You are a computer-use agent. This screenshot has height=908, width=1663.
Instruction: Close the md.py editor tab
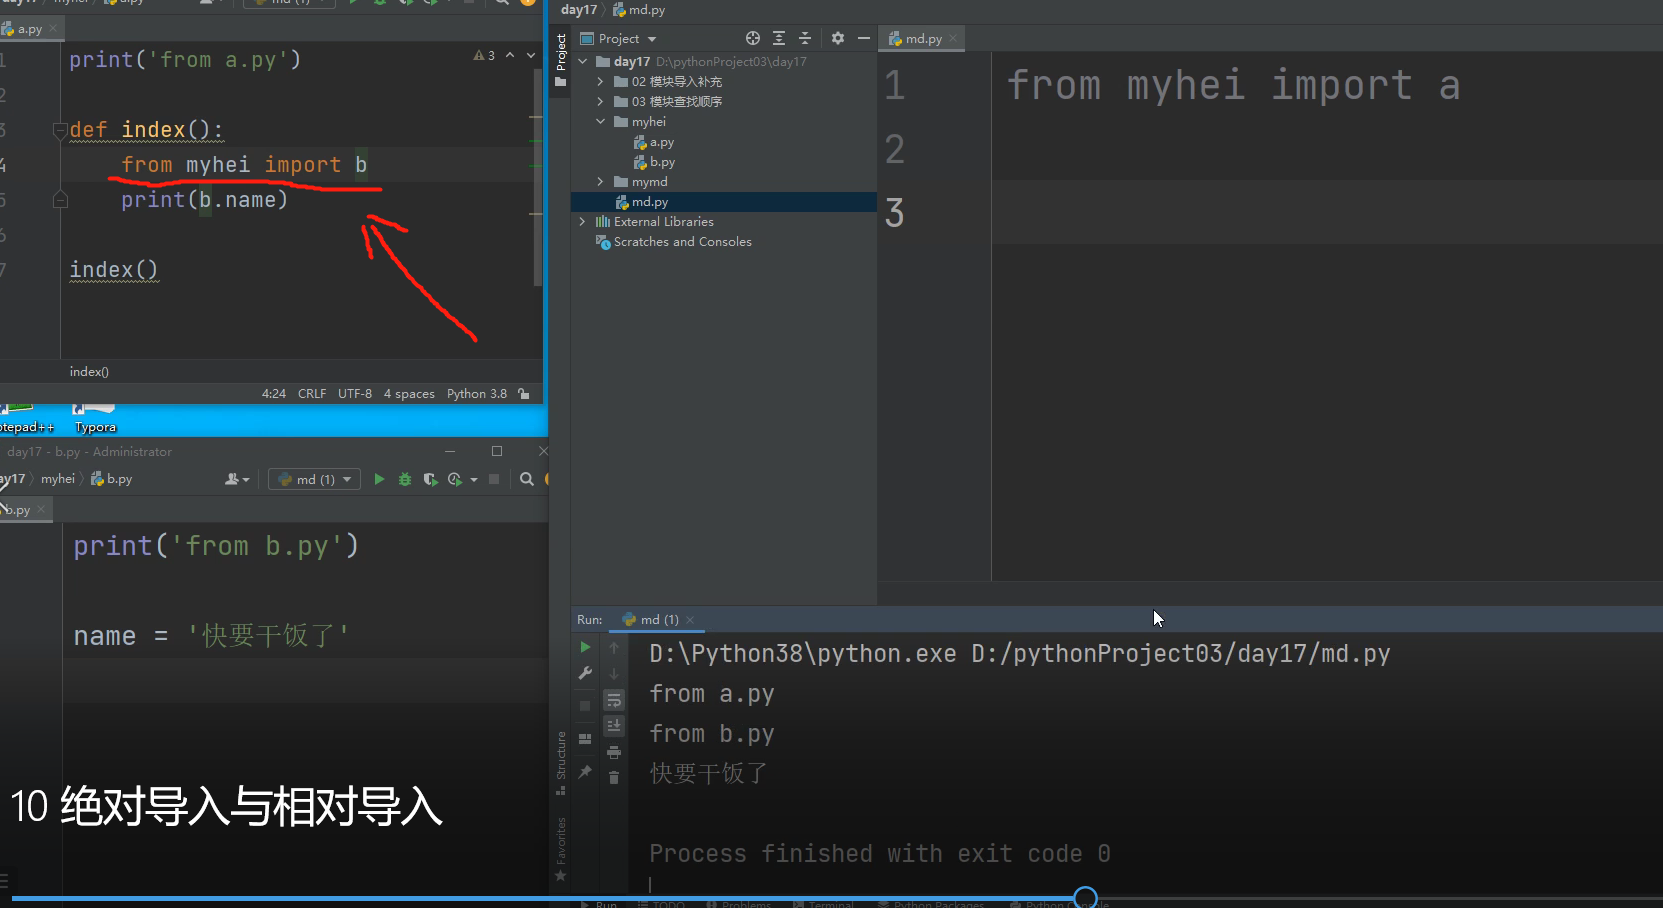pos(953,39)
